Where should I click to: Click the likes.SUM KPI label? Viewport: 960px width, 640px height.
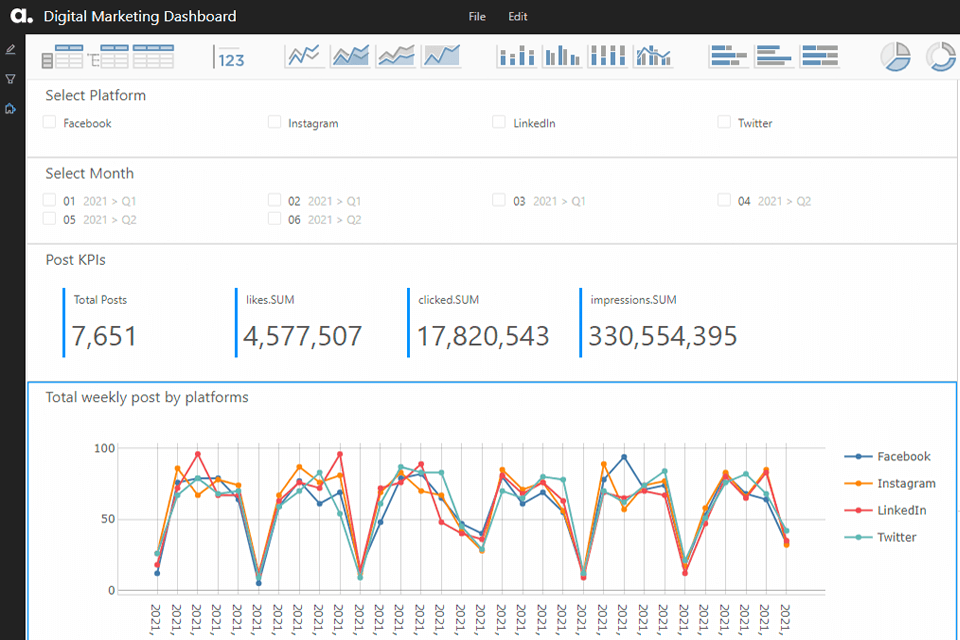[270, 300]
